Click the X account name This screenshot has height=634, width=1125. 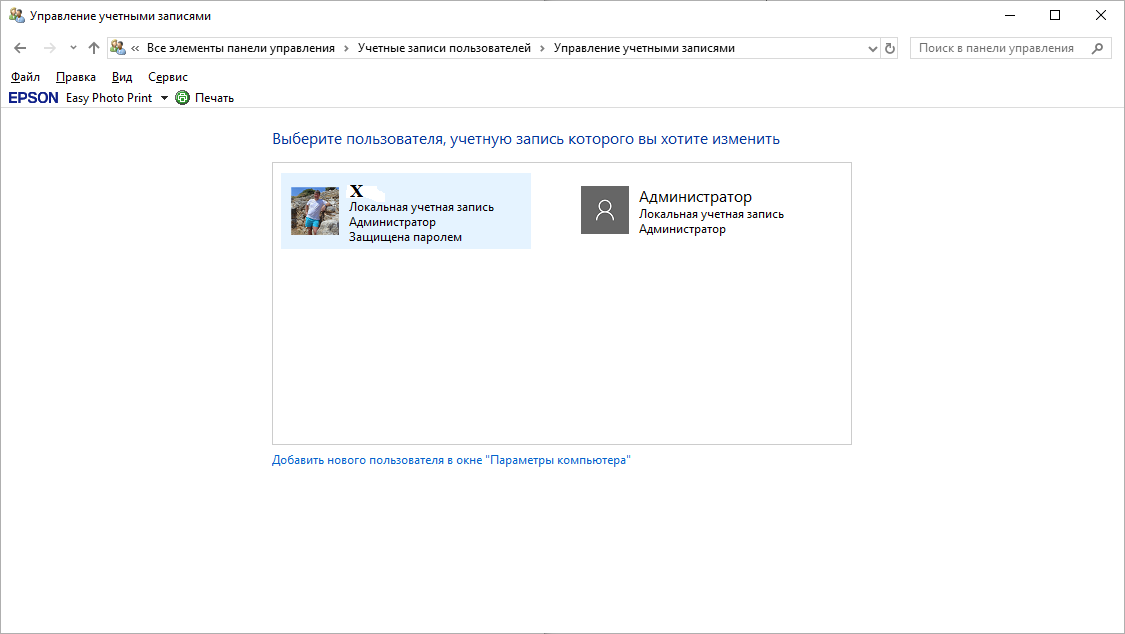pos(357,191)
